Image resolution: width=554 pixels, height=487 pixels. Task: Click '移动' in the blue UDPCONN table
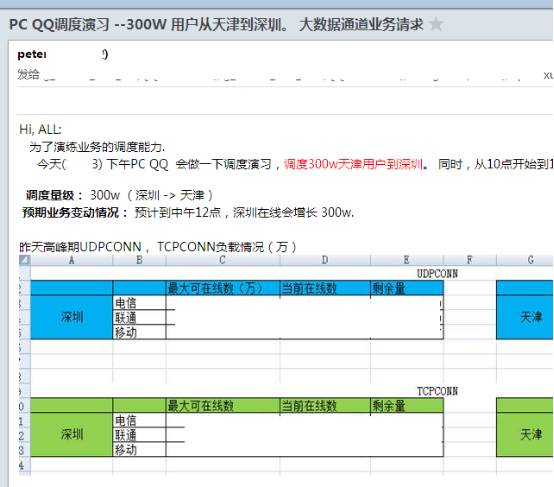(139, 332)
